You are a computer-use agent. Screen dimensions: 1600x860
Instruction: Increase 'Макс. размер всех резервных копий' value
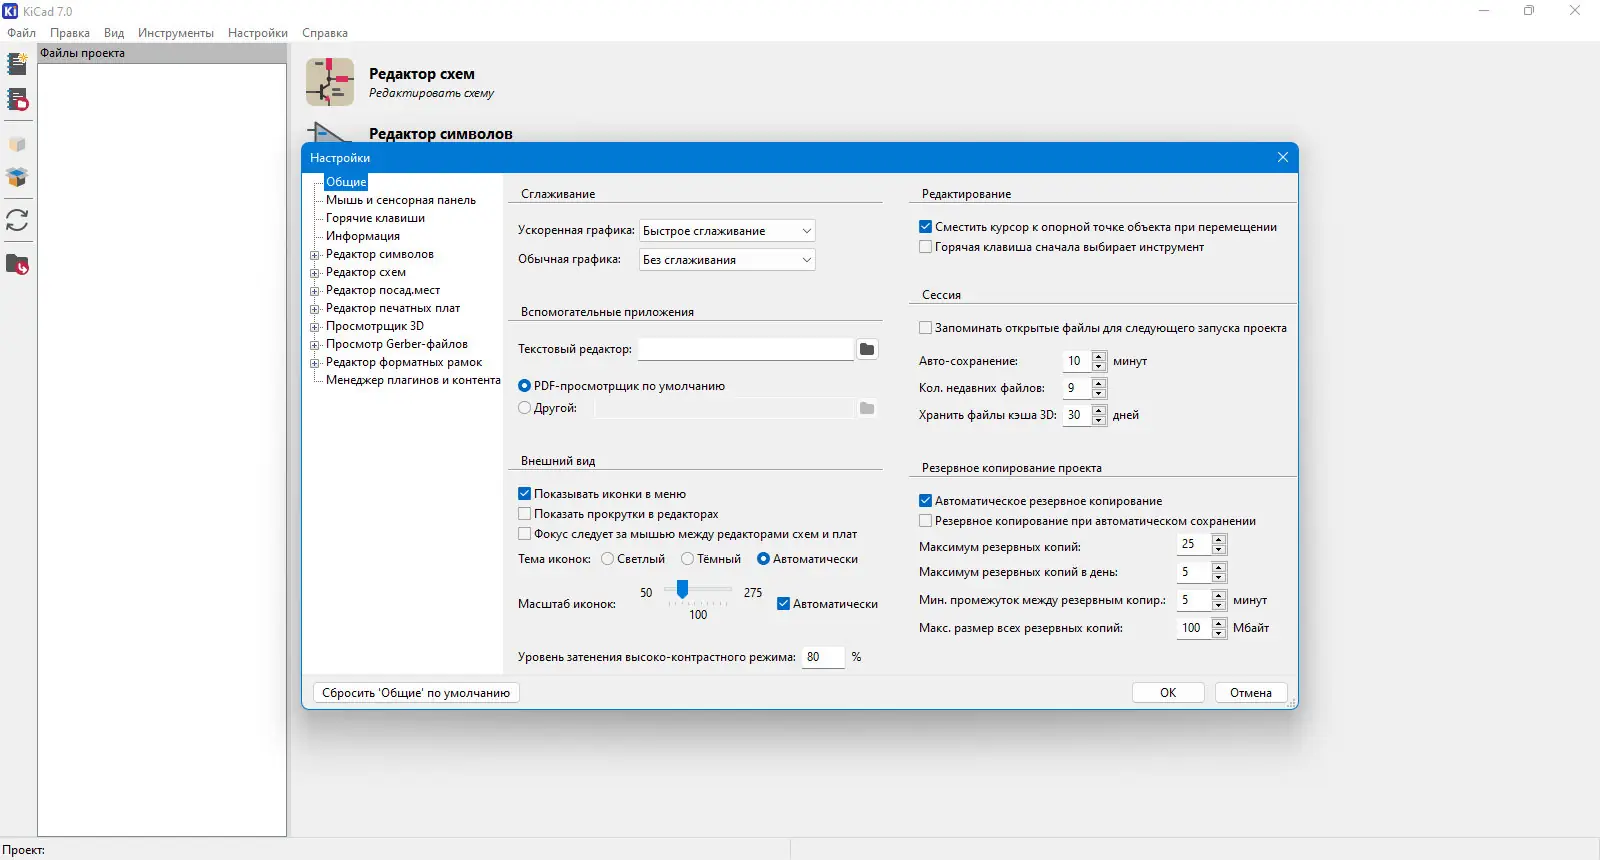[1218, 623]
